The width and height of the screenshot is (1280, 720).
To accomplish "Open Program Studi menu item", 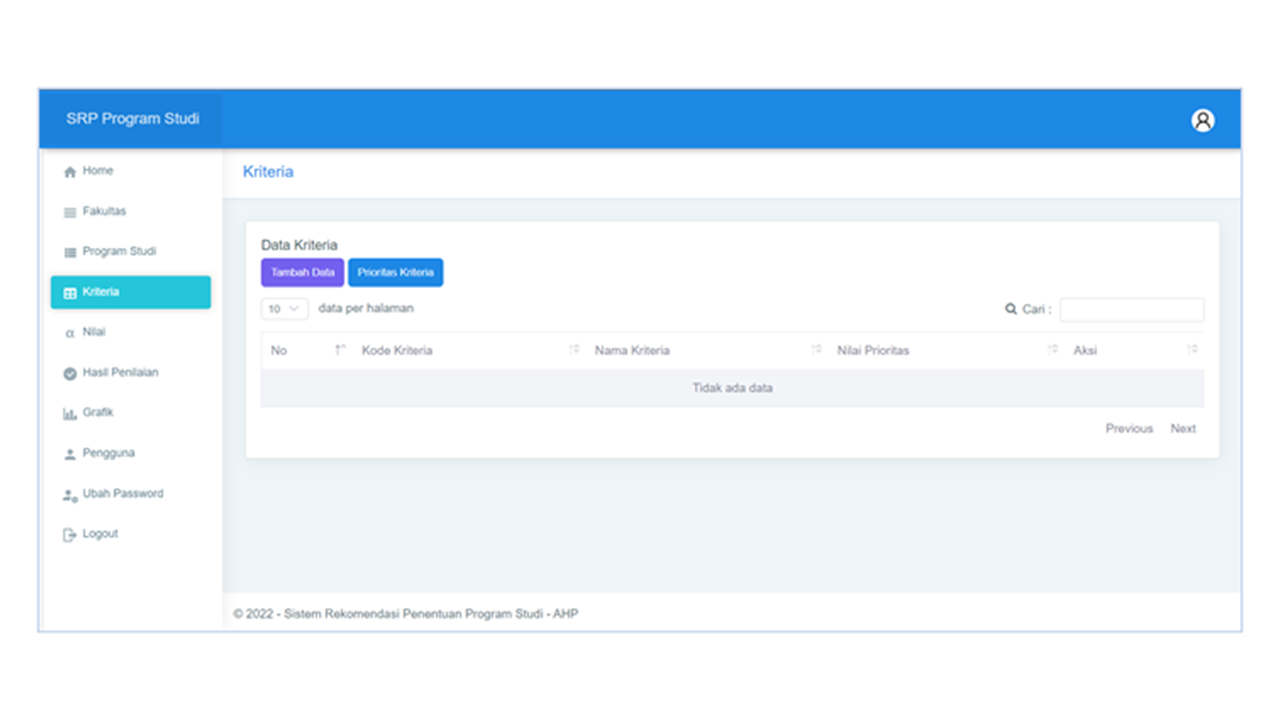I will click(x=119, y=251).
